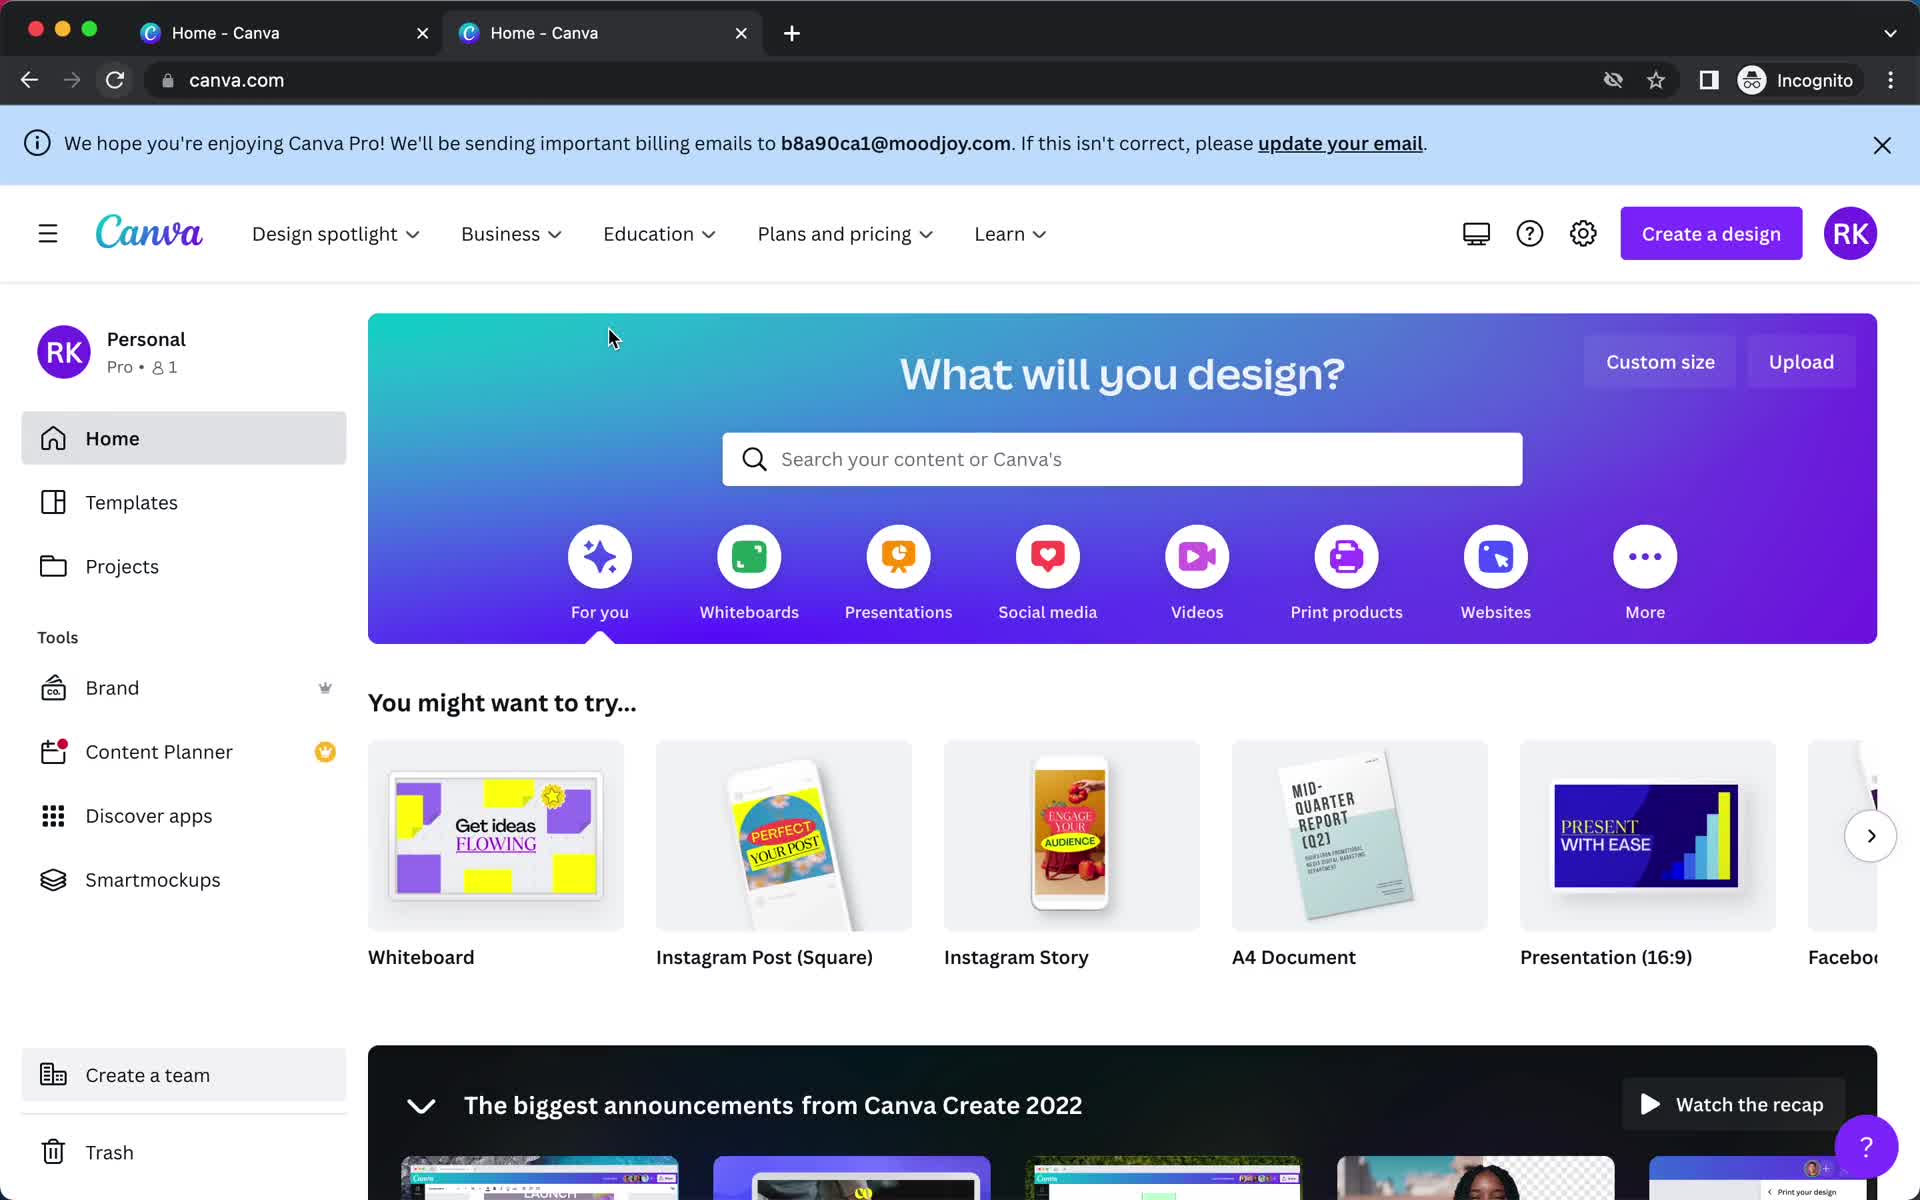Open the Instagram Story thumbnail
Image resolution: width=1920 pixels, height=1200 pixels.
pyautogui.click(x=1072, y=836)
